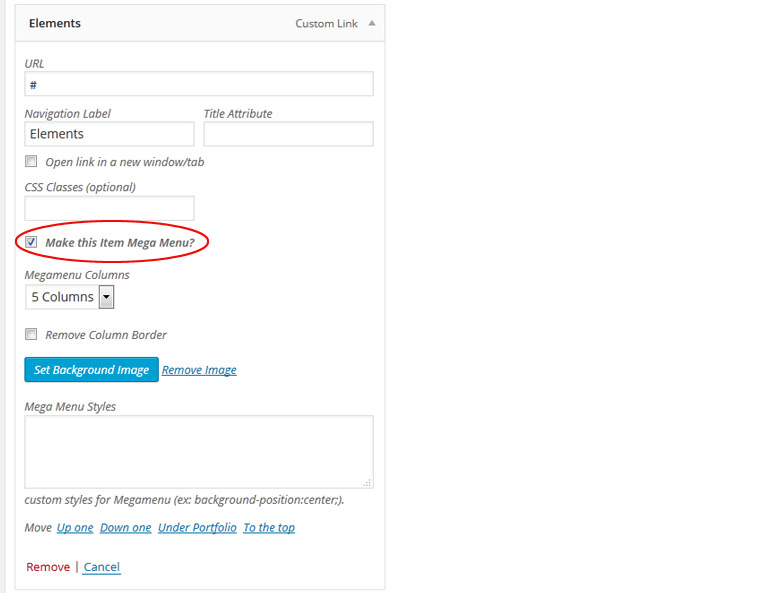
Task: Click the Cancel link
Action: coord(102,567)
